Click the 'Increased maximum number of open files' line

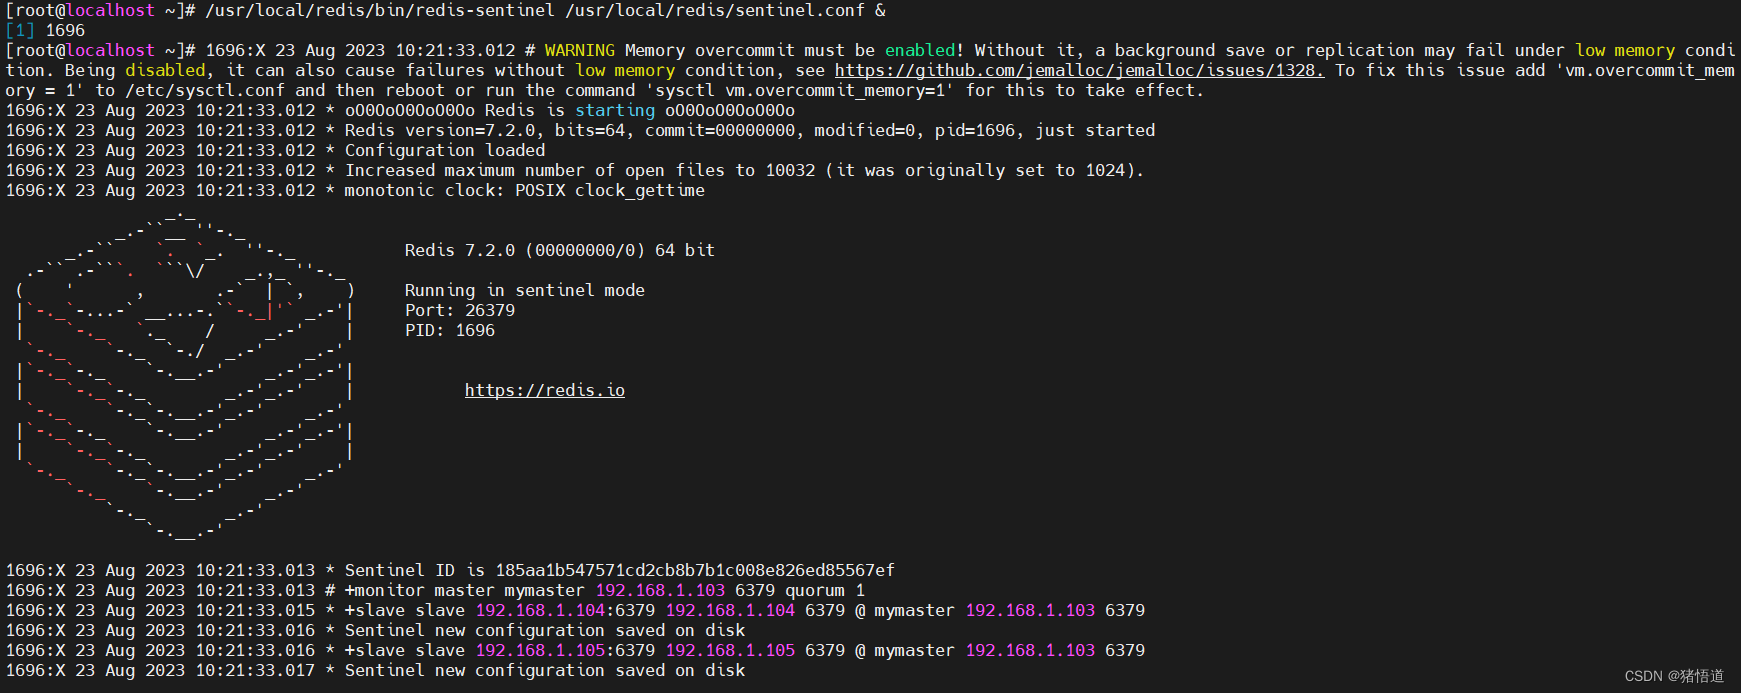pos(575,170)
